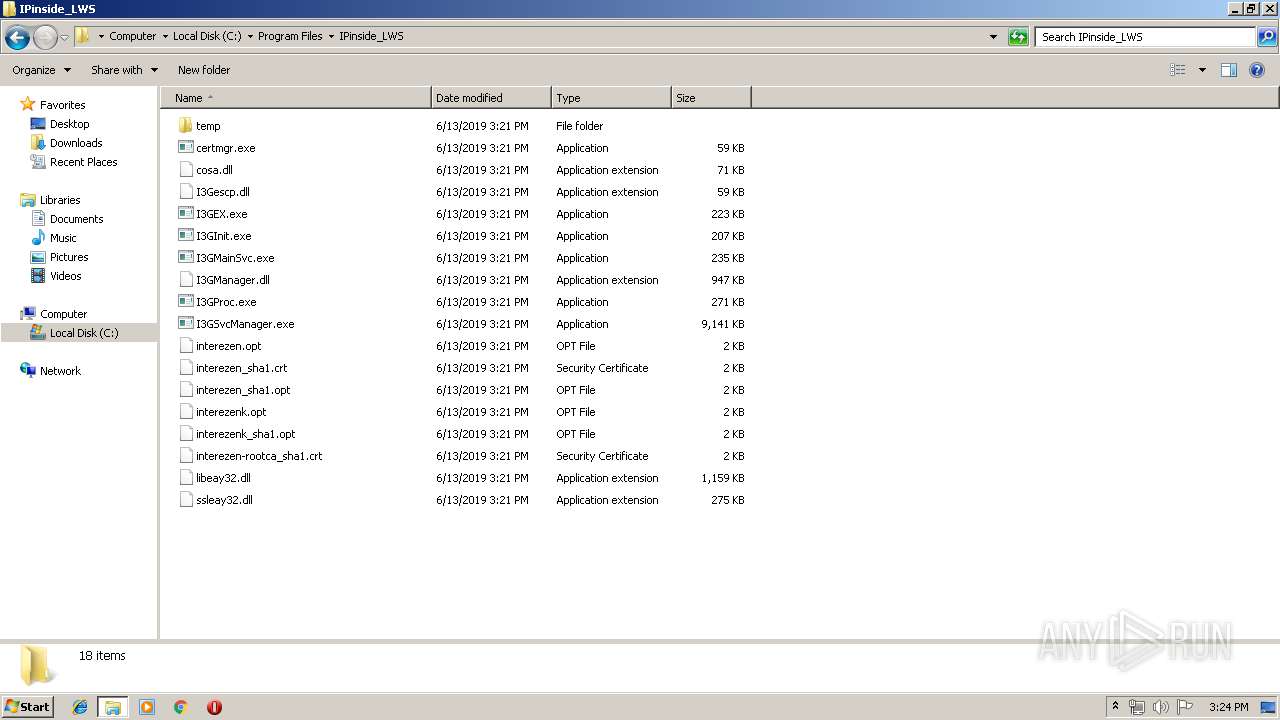This screenshot has height=720, width=1280.
Task: Select the interezen.opt file name
Action: [x=228, y=346]
